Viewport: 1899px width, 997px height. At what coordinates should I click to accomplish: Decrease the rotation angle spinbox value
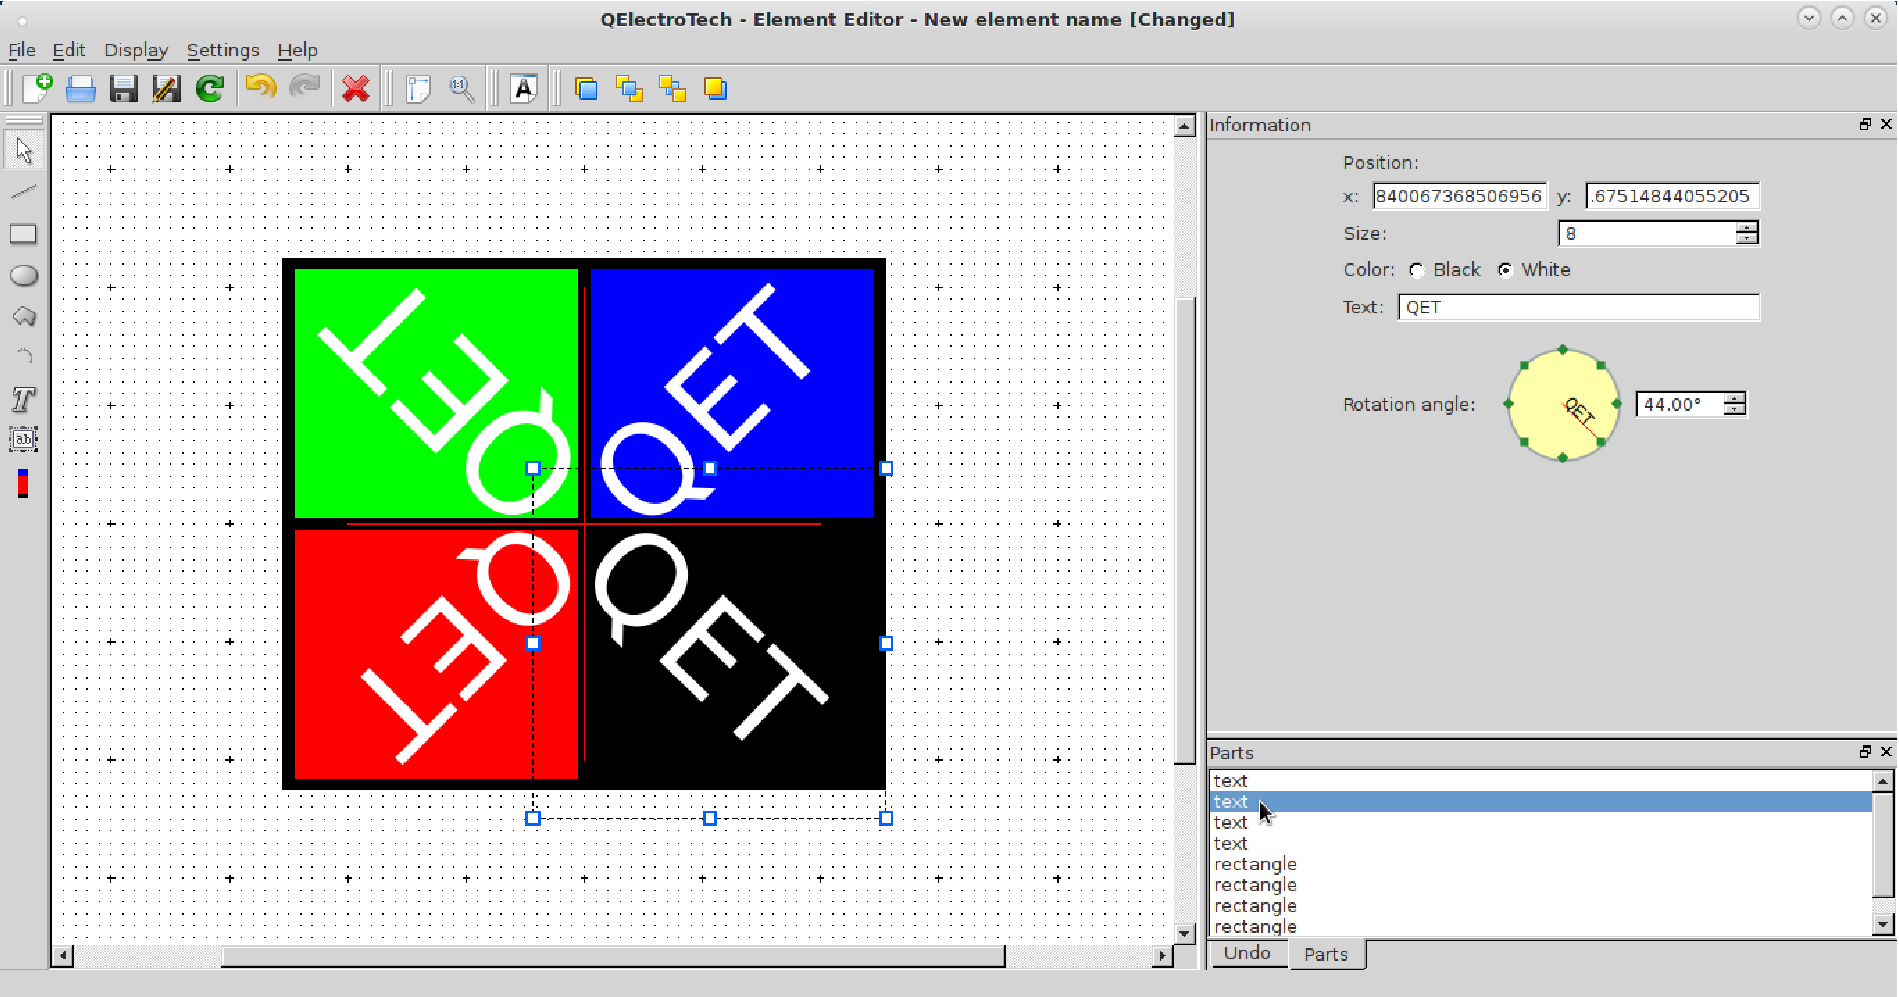point(1735,410)
